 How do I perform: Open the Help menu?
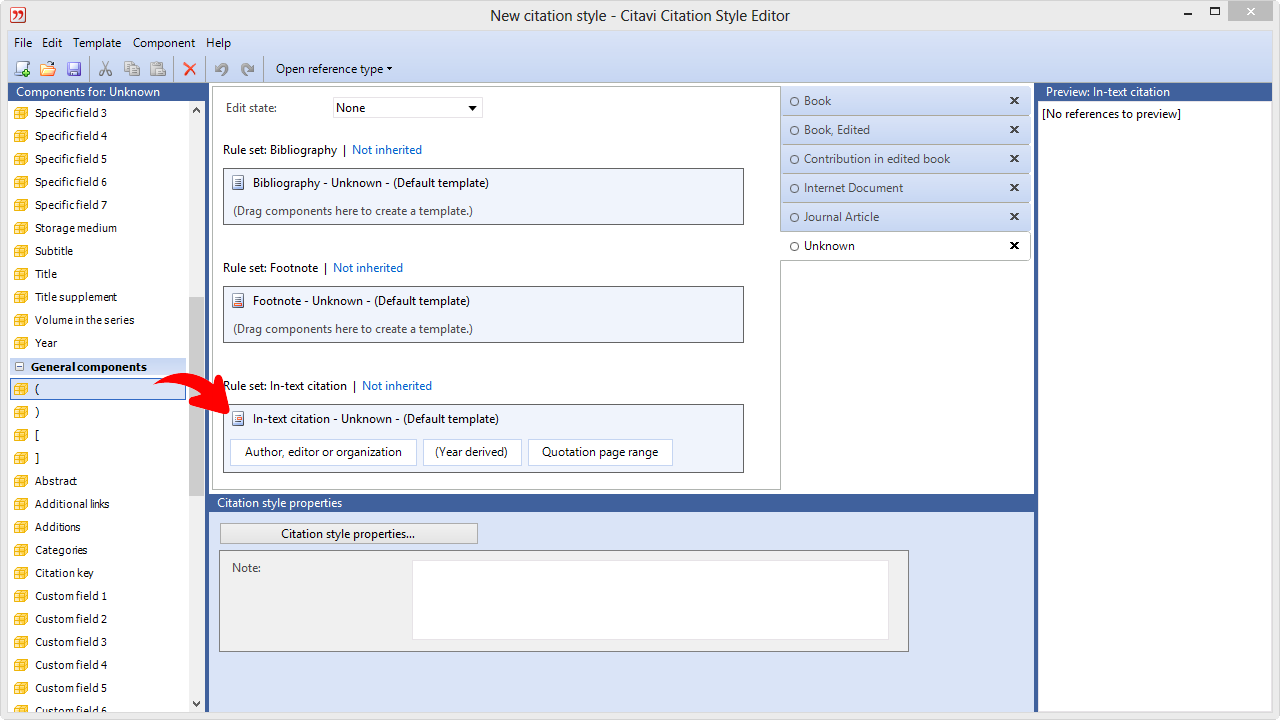pos(218,43)
